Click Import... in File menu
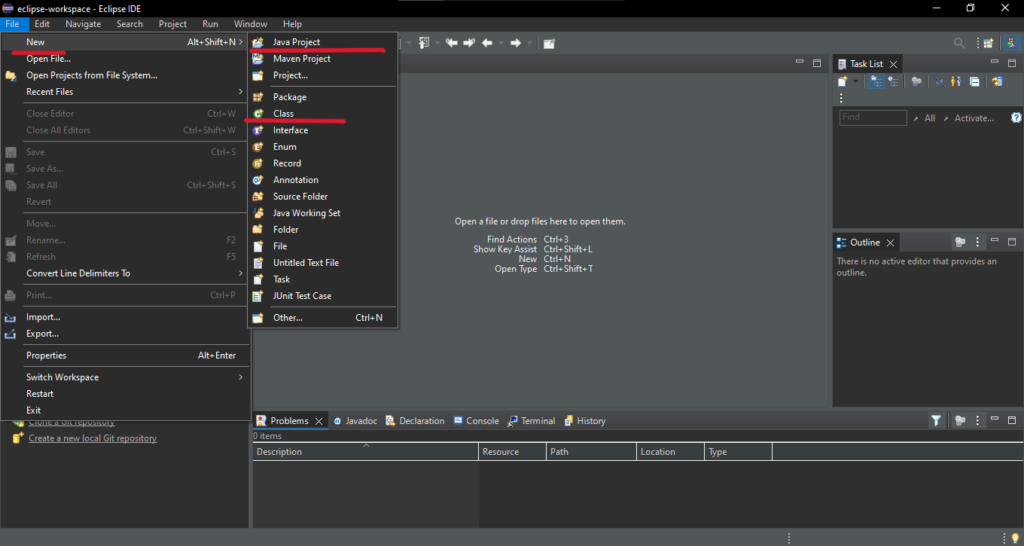Image resolution: width=1024 pixels, height=546 pixels. click(126, 317)
